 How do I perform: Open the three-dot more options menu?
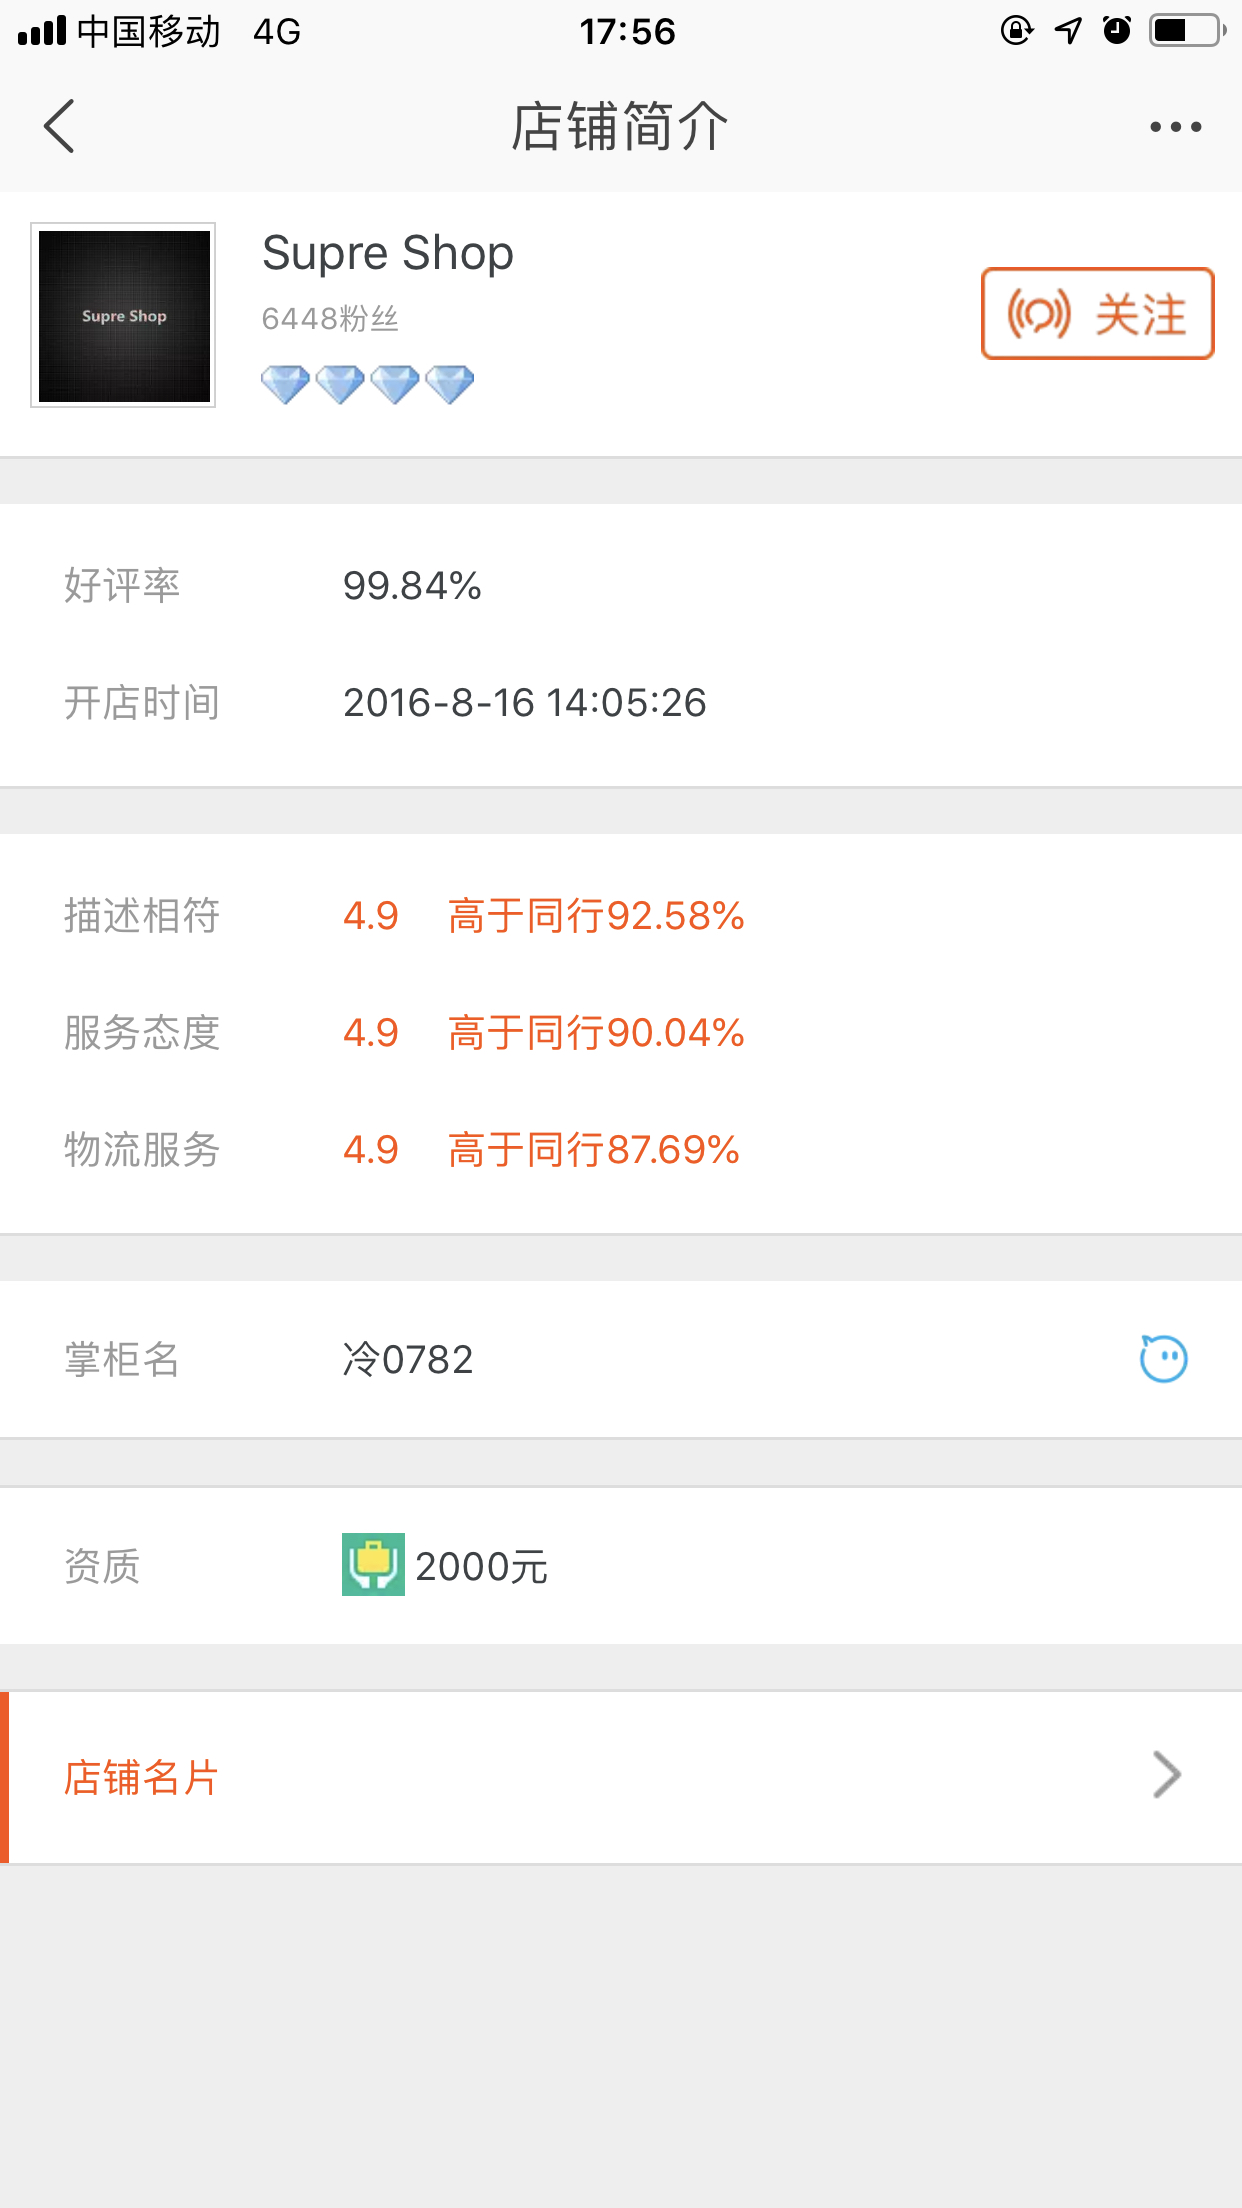point(1175,127)
